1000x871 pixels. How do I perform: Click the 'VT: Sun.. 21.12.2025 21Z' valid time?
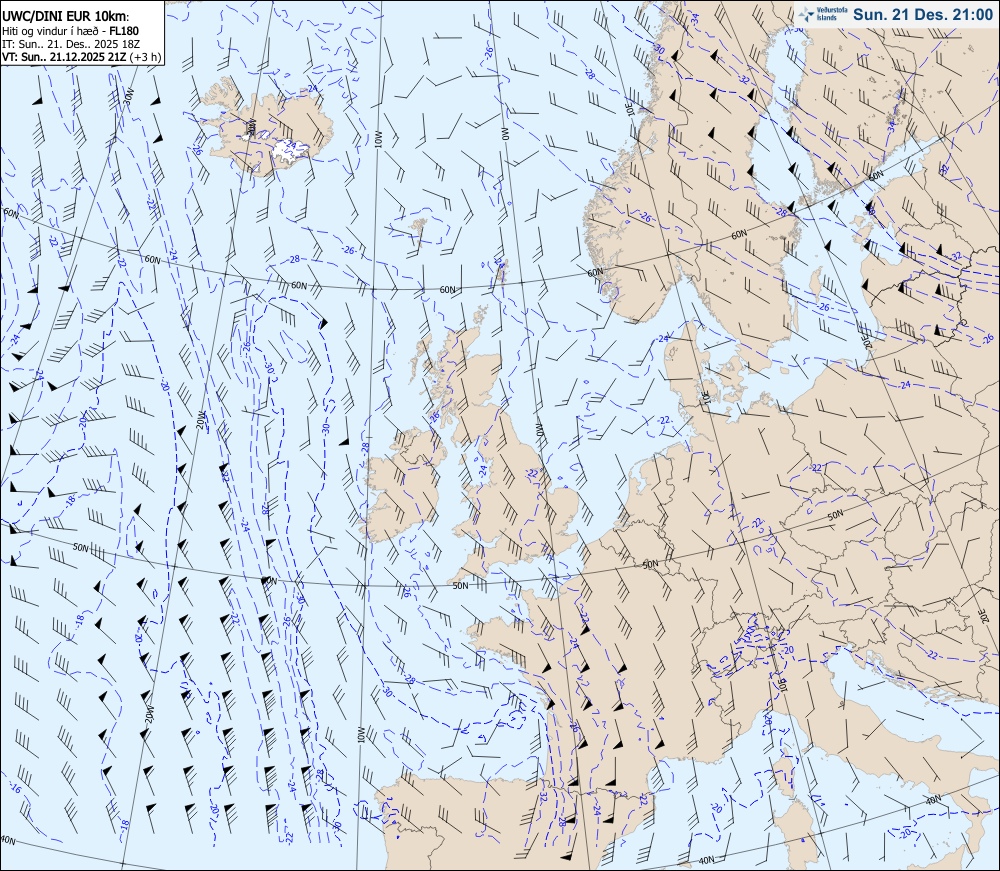pyautogui.click(x=64, y=56)
